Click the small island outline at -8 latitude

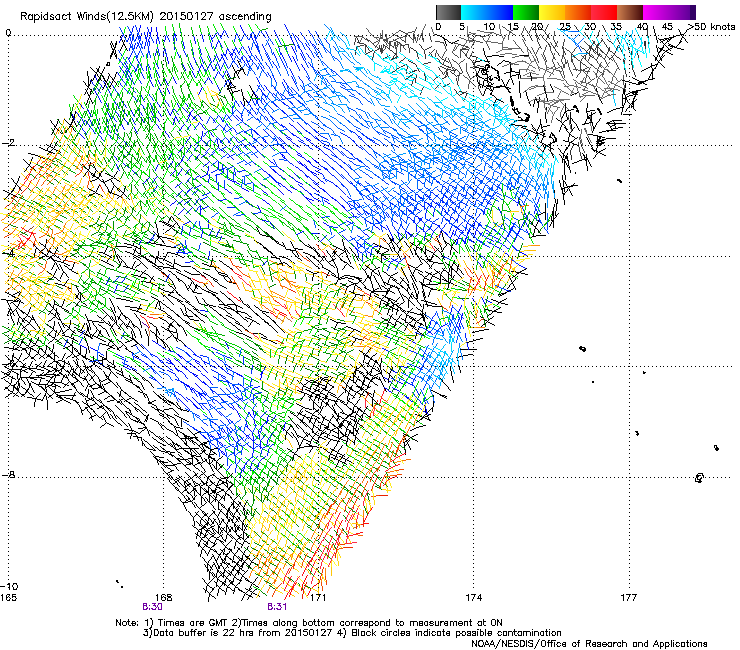[699, 478]
